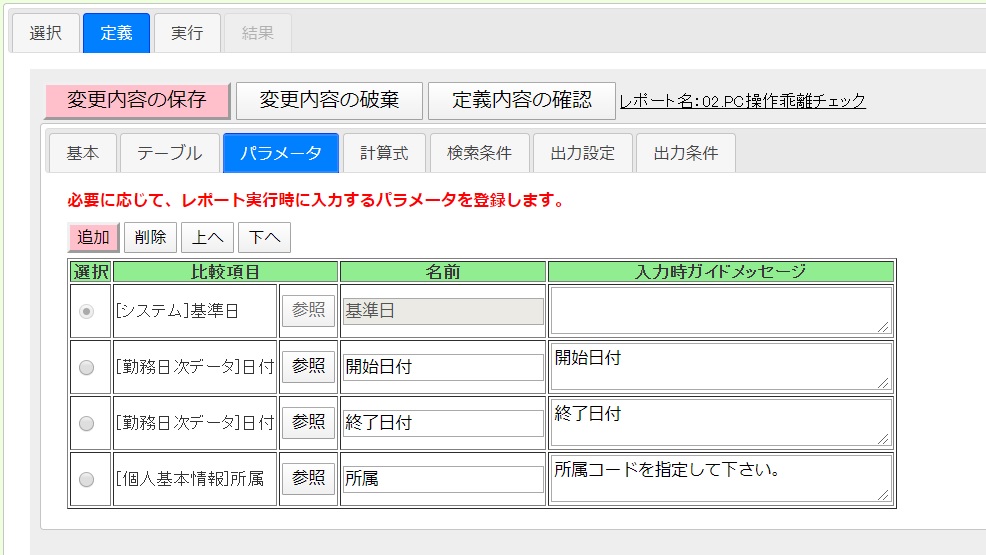986x555 pixels.
Task: Open the 基本 sub-tab
Action: point(83,153)
